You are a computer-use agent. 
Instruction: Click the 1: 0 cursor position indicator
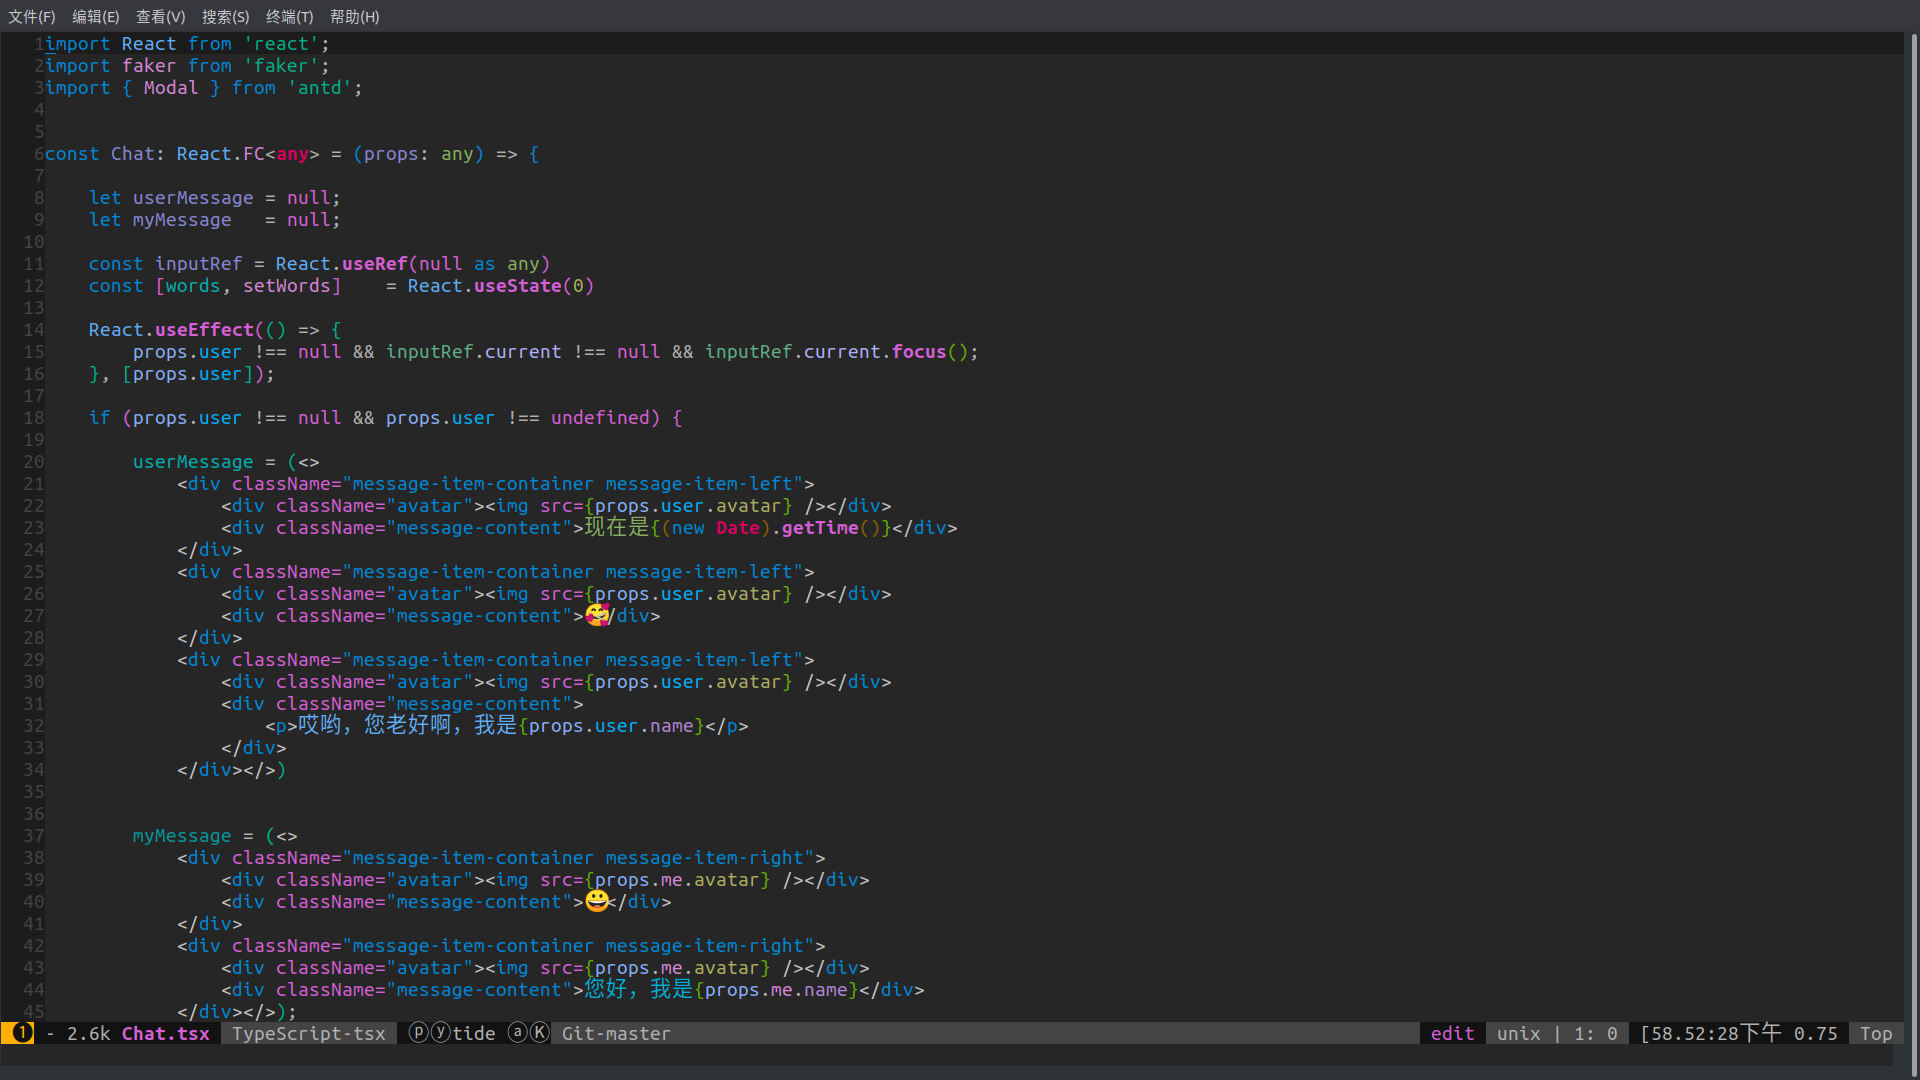click(1595, 1034)
